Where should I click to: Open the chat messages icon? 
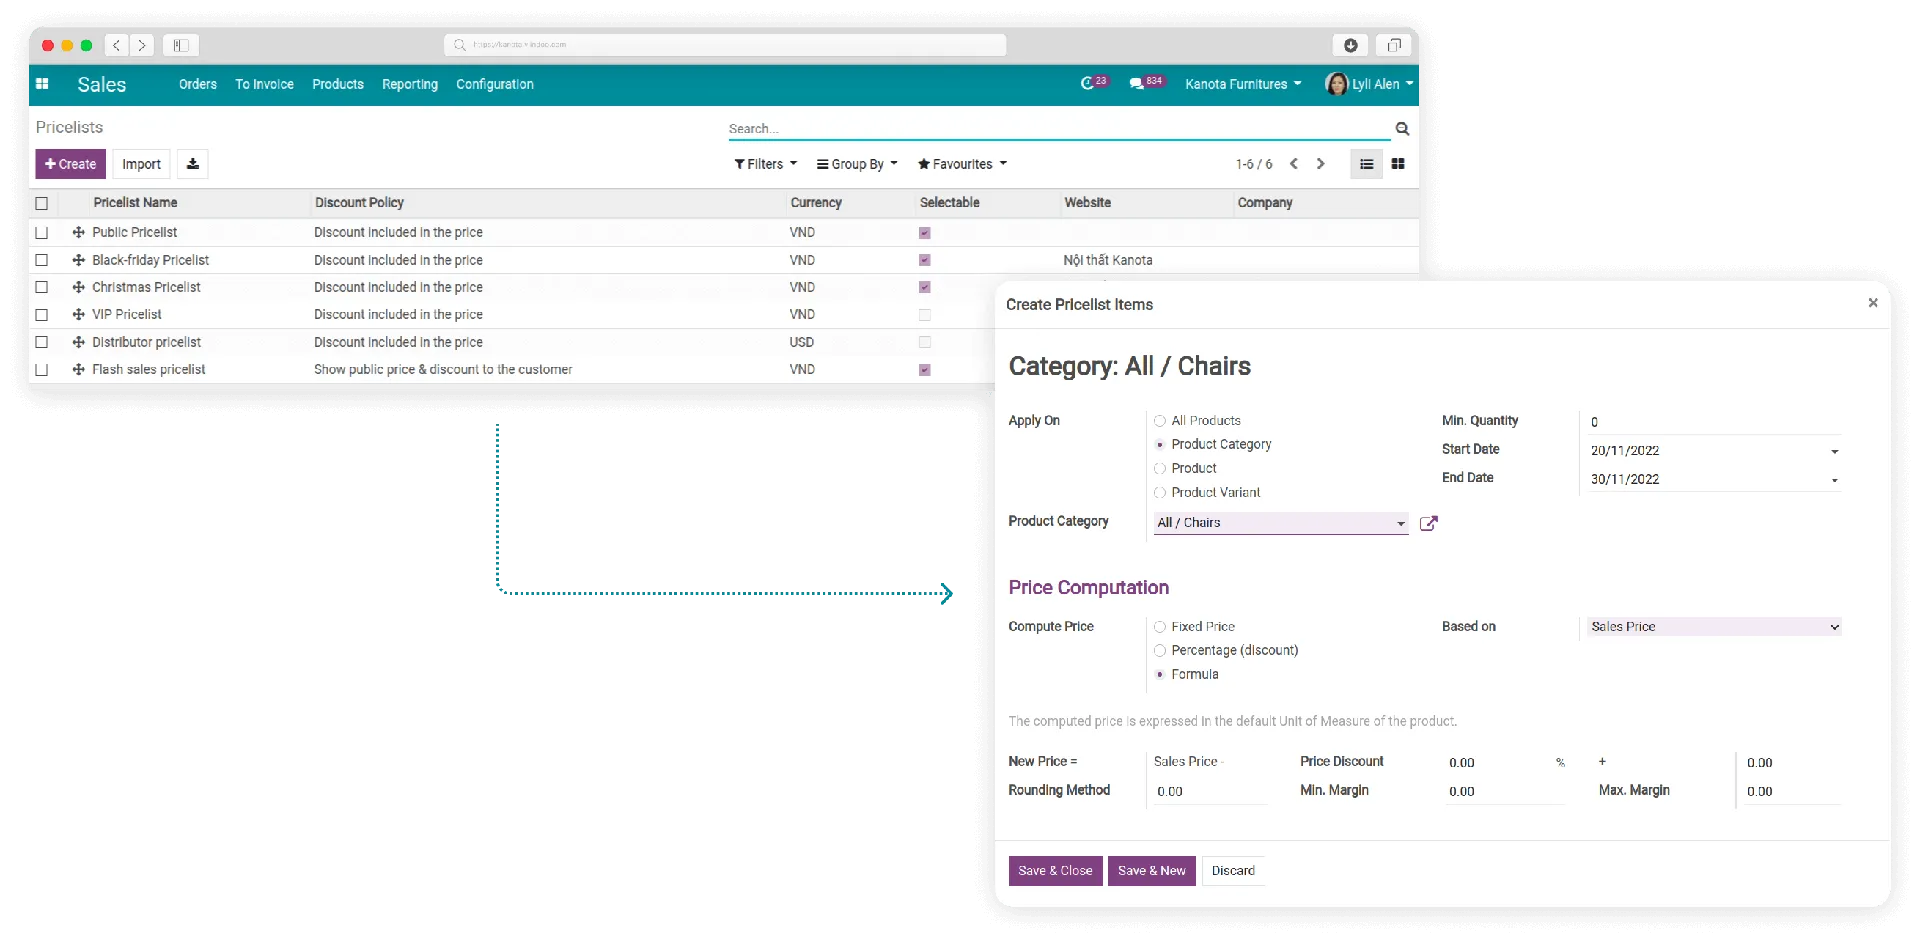[1137, 84]
